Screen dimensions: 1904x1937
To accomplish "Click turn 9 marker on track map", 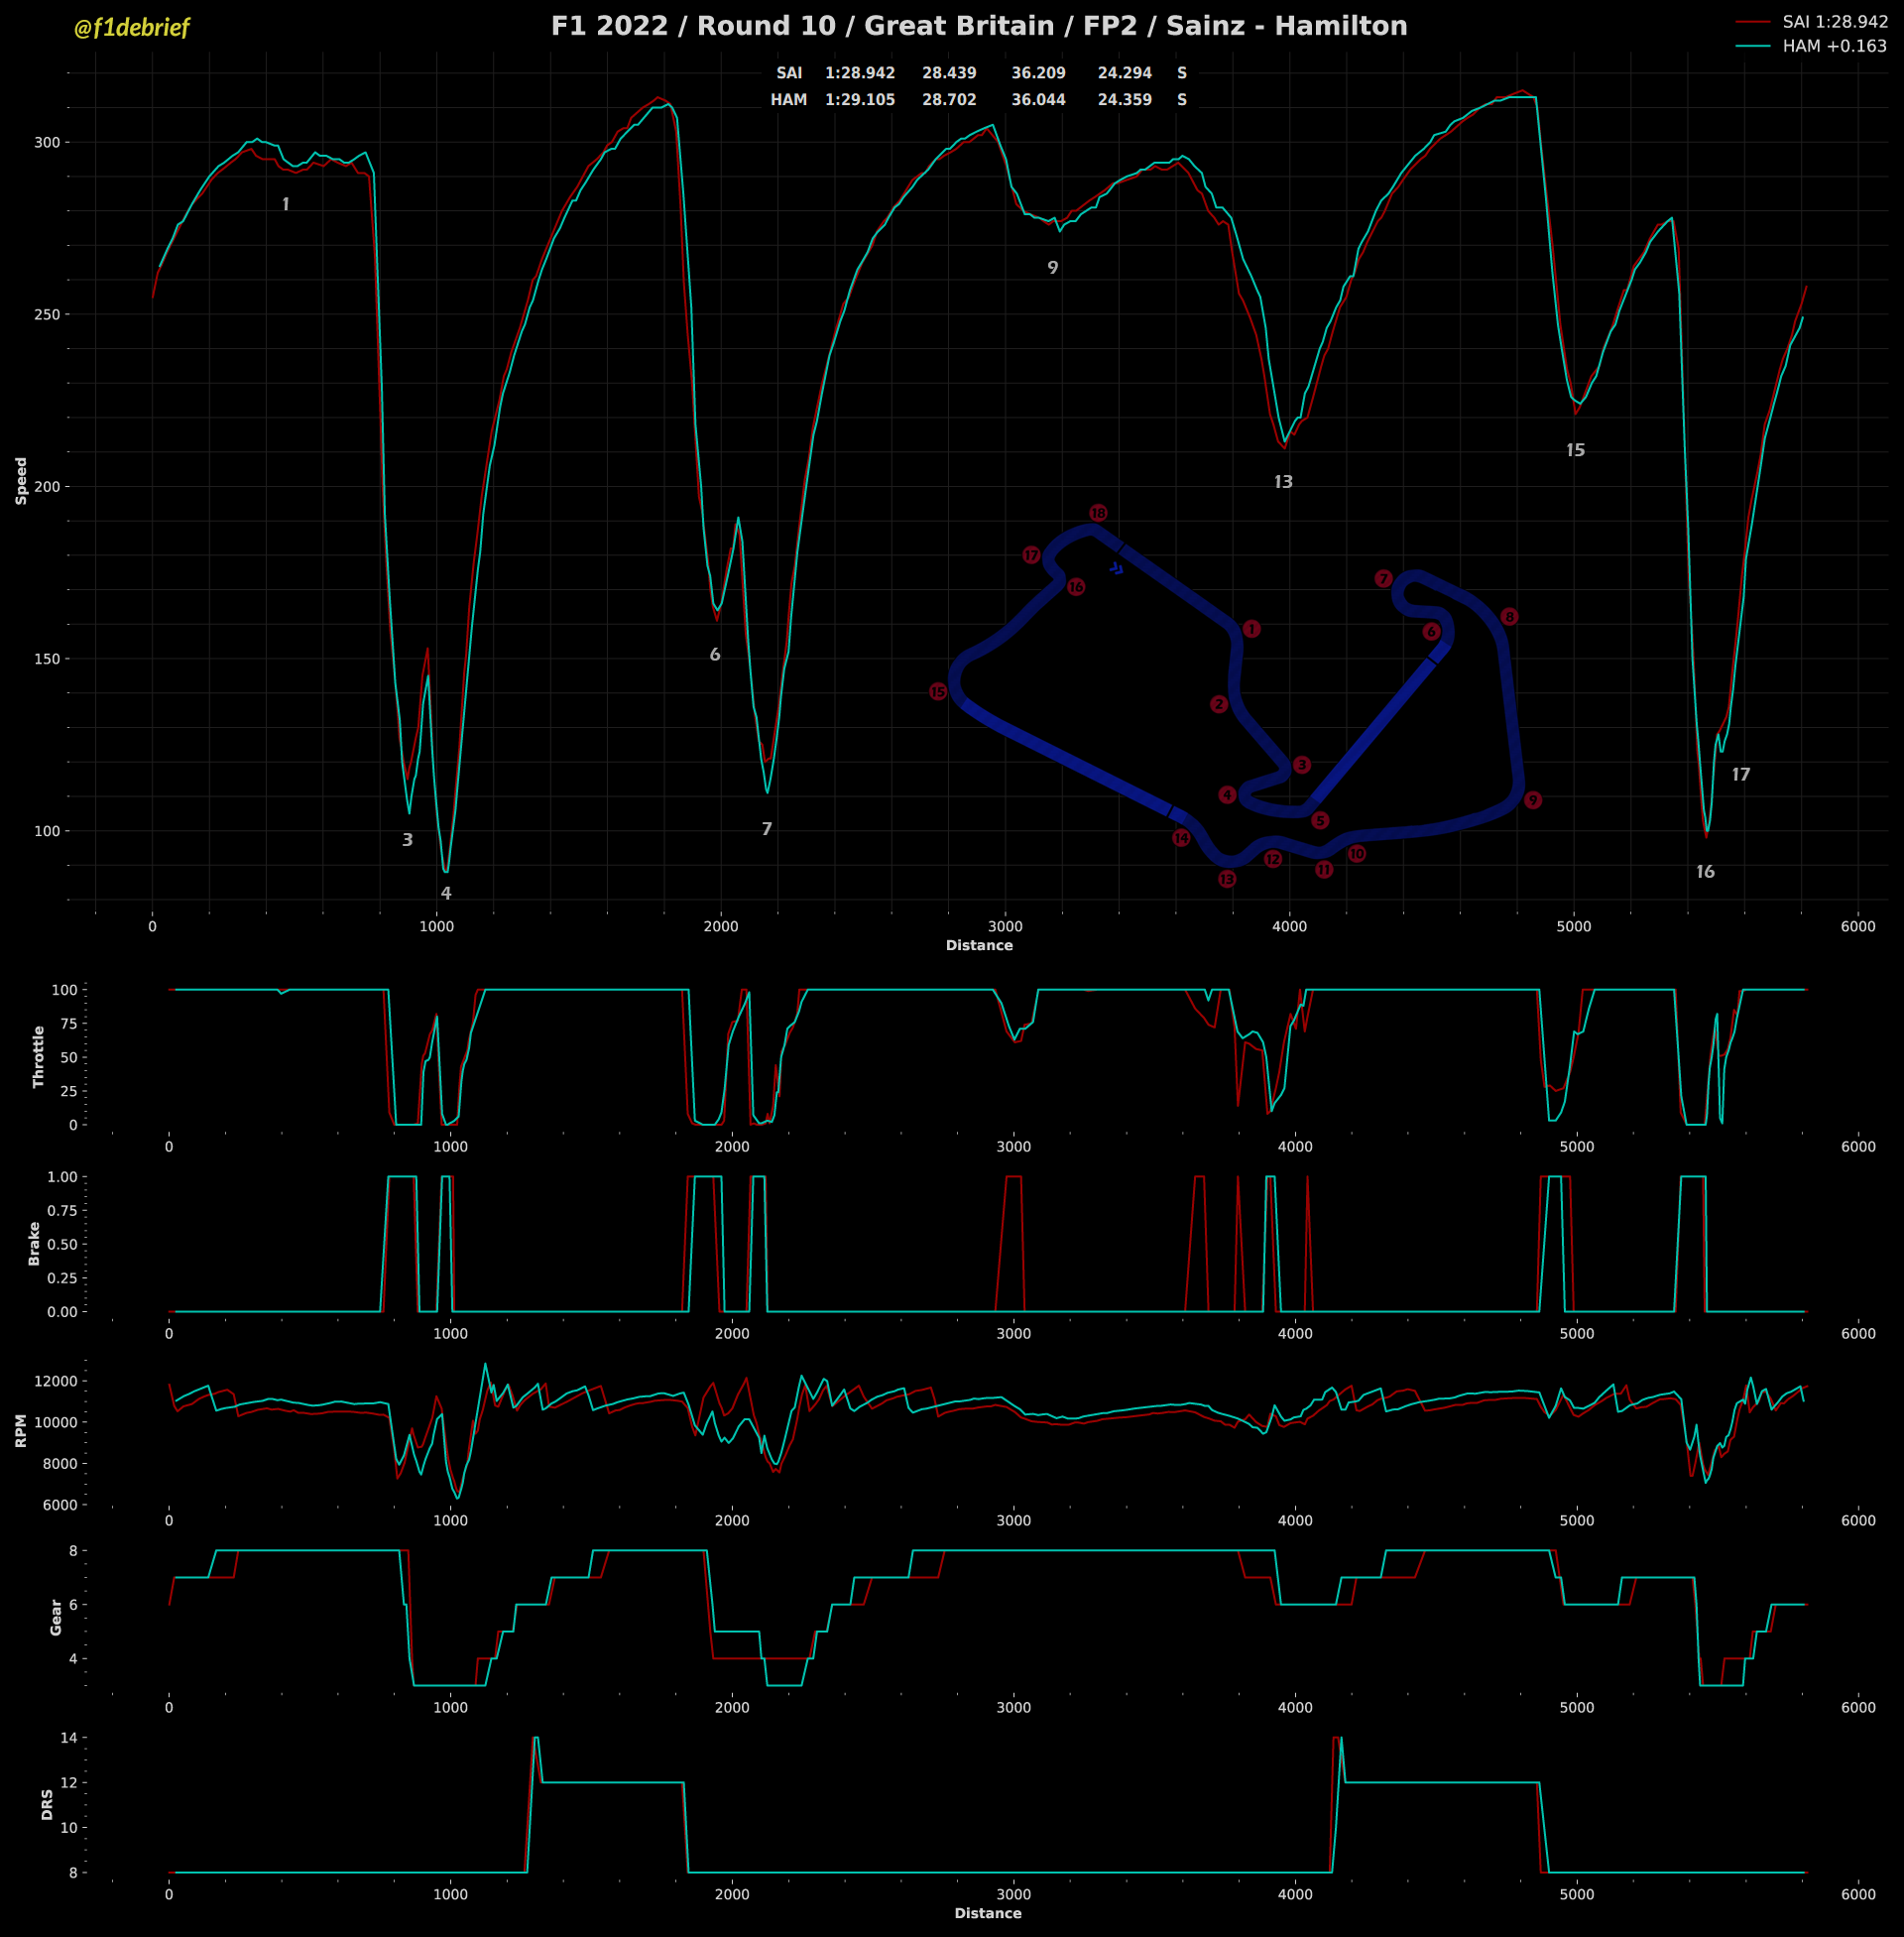I will click(1532, 800).
